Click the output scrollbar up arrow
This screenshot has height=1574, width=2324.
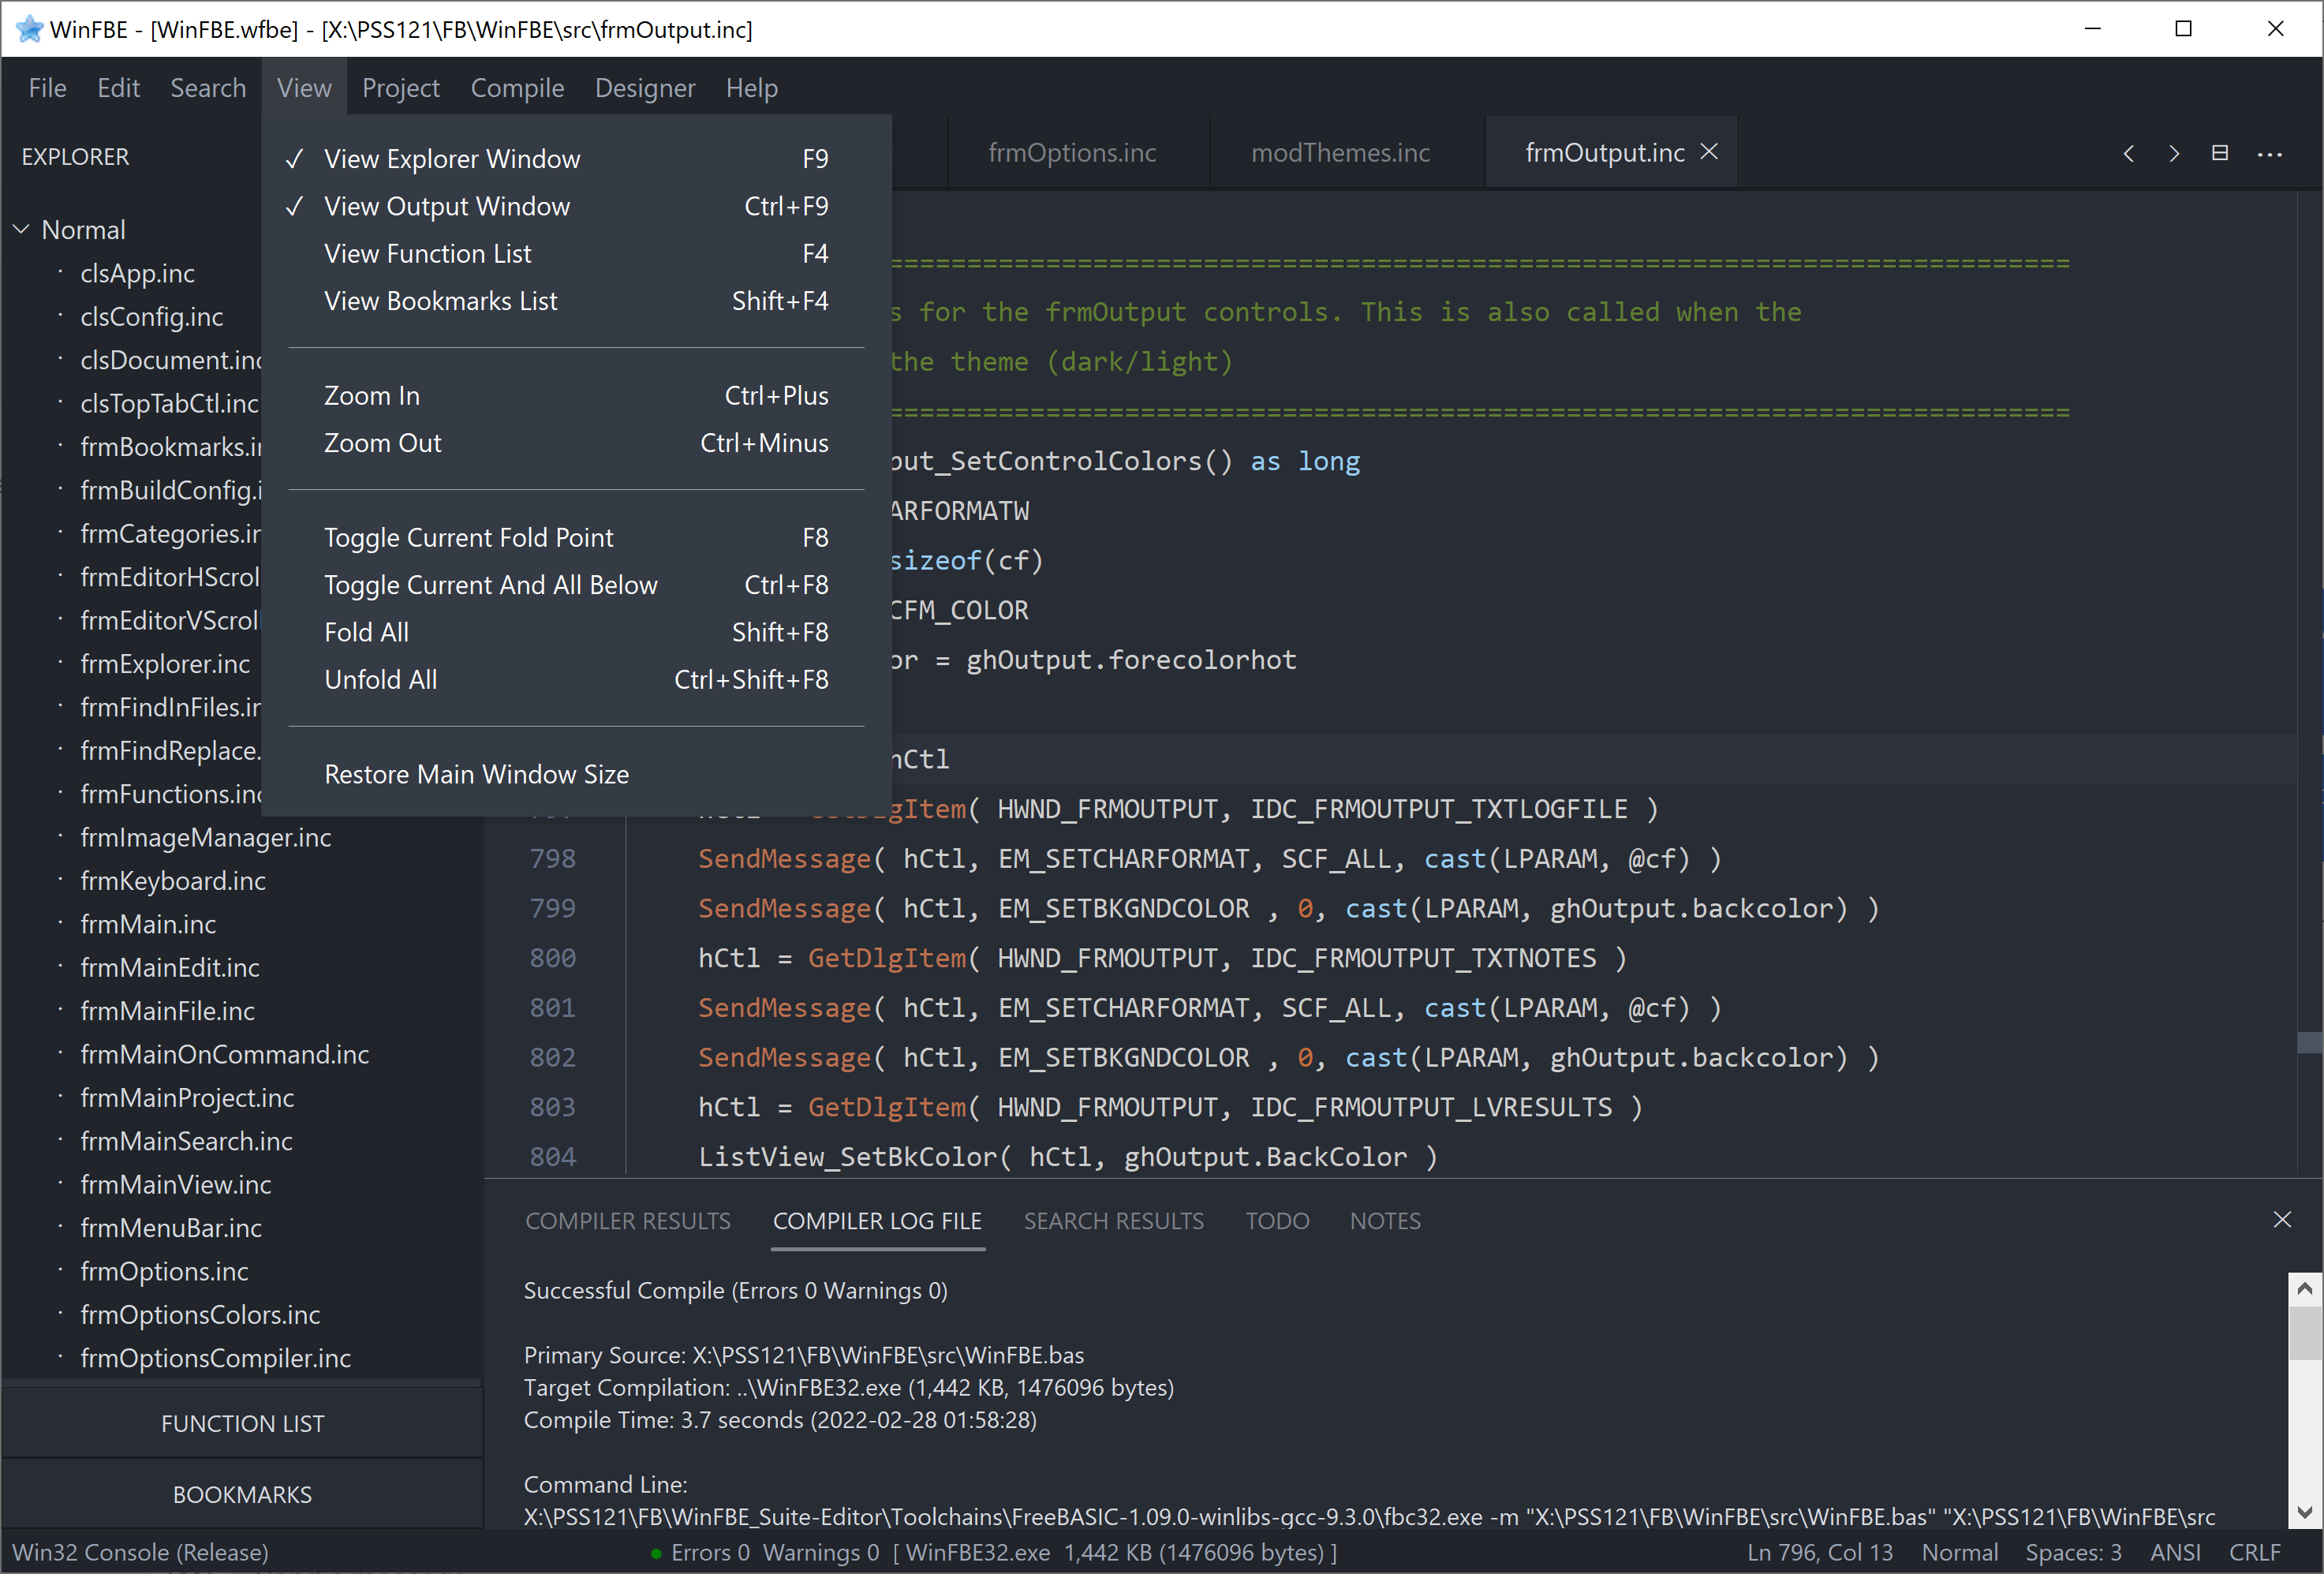2304,1289
